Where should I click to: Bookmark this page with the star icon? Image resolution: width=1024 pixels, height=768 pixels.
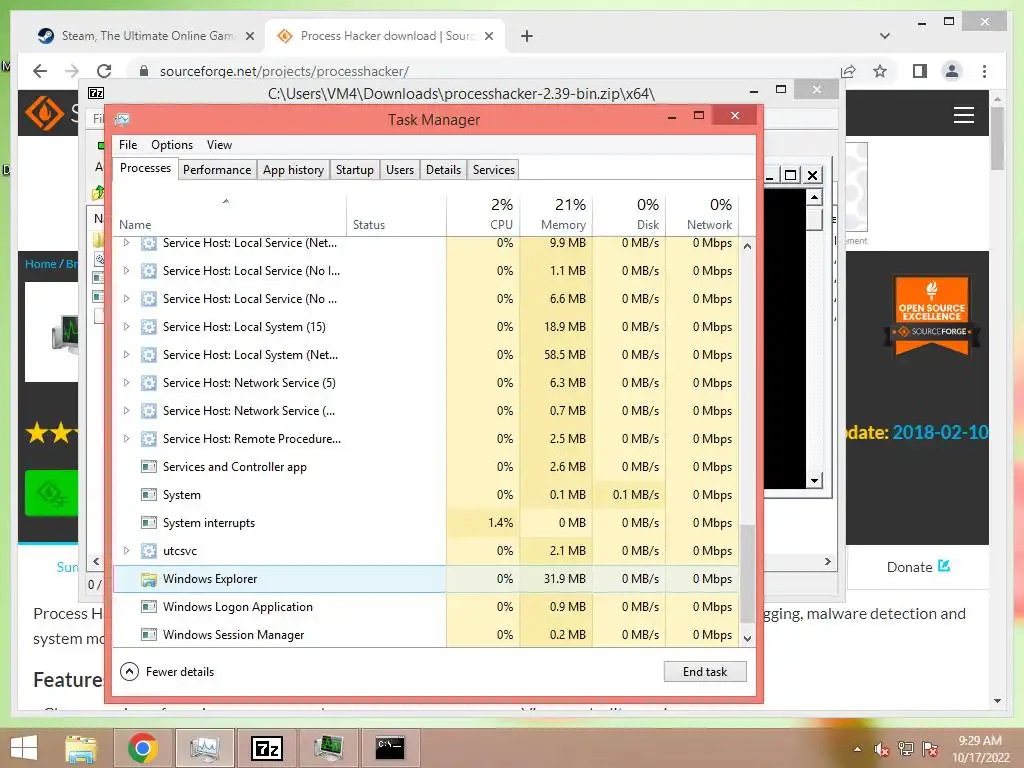click(x=880, y=71)
